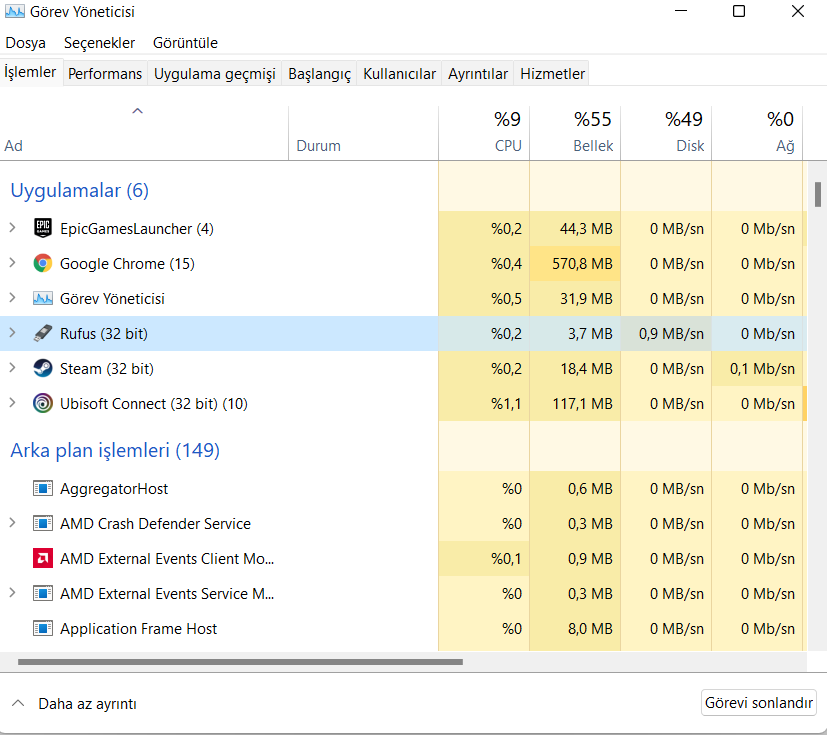Image resolution: width=827 pixels, height=735 pixels.
Task: Expand the EpicGamesLauncher process group
Action: 12,228
